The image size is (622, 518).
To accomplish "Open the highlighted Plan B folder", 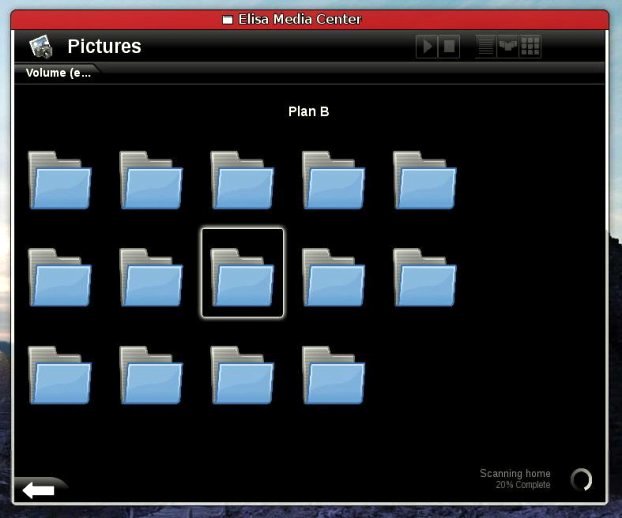I will [242, 273].
